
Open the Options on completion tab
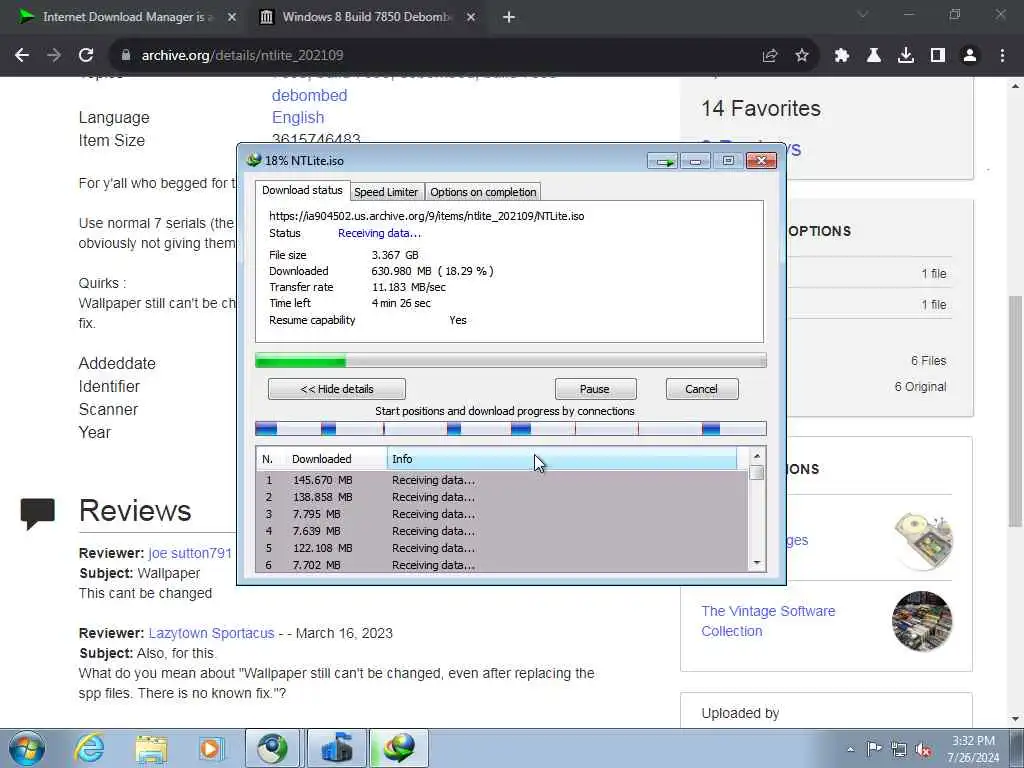pos(483,192)
